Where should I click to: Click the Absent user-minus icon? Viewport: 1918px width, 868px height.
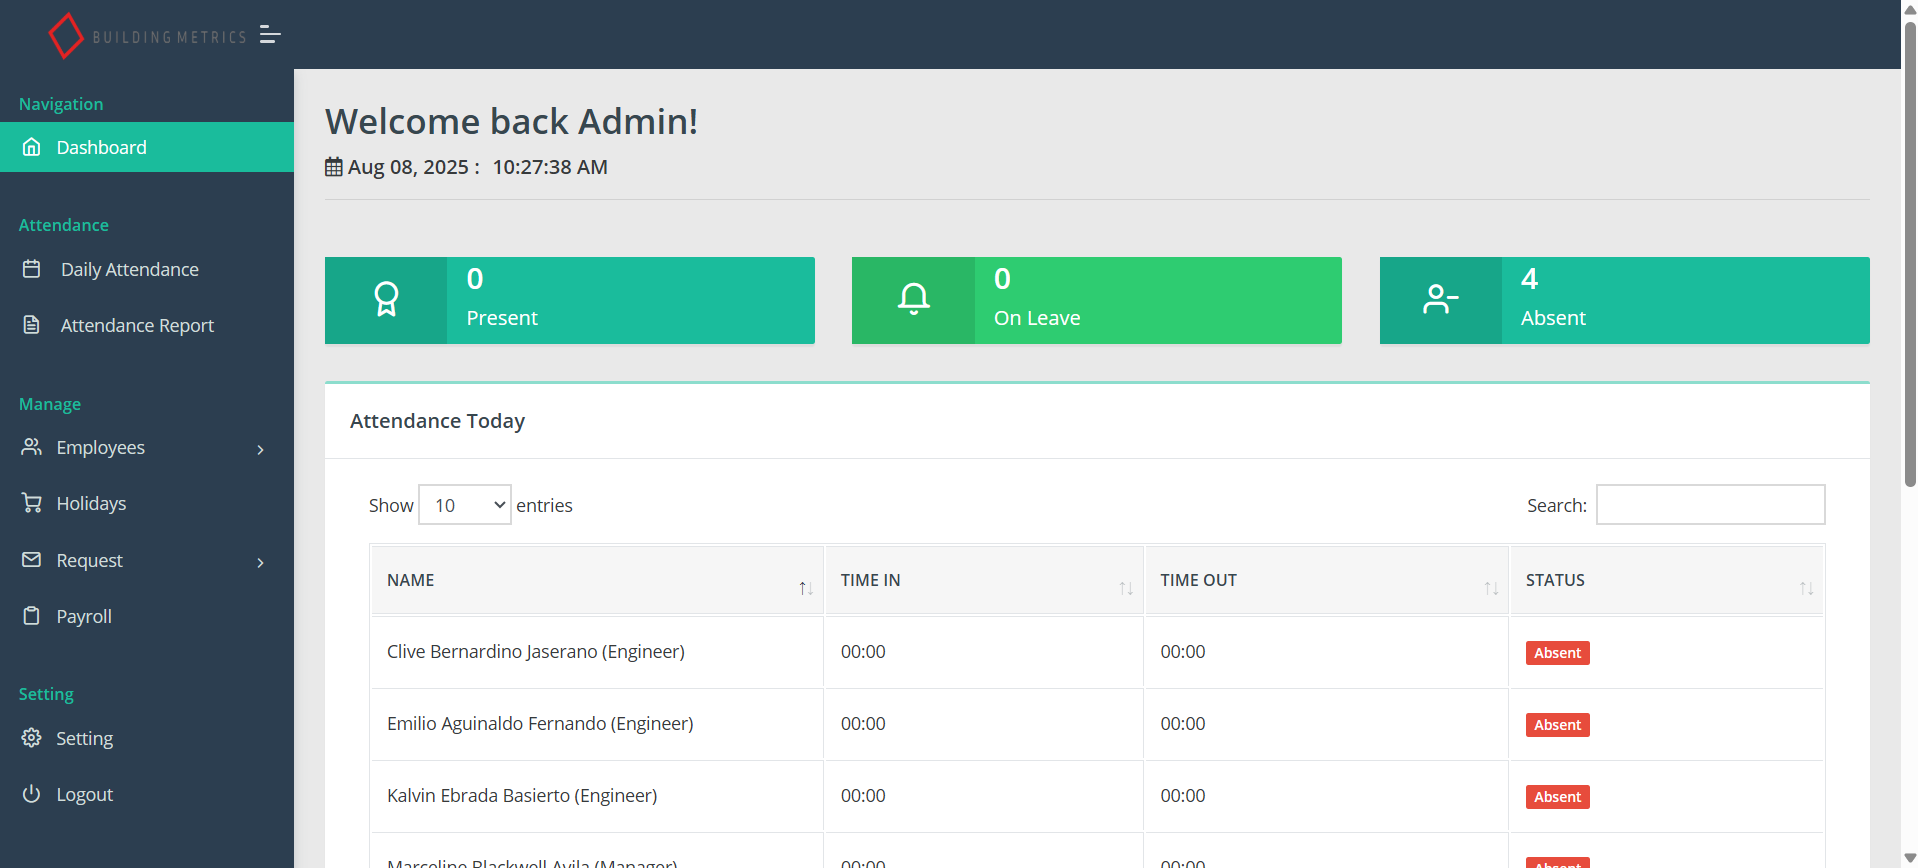1440,300
